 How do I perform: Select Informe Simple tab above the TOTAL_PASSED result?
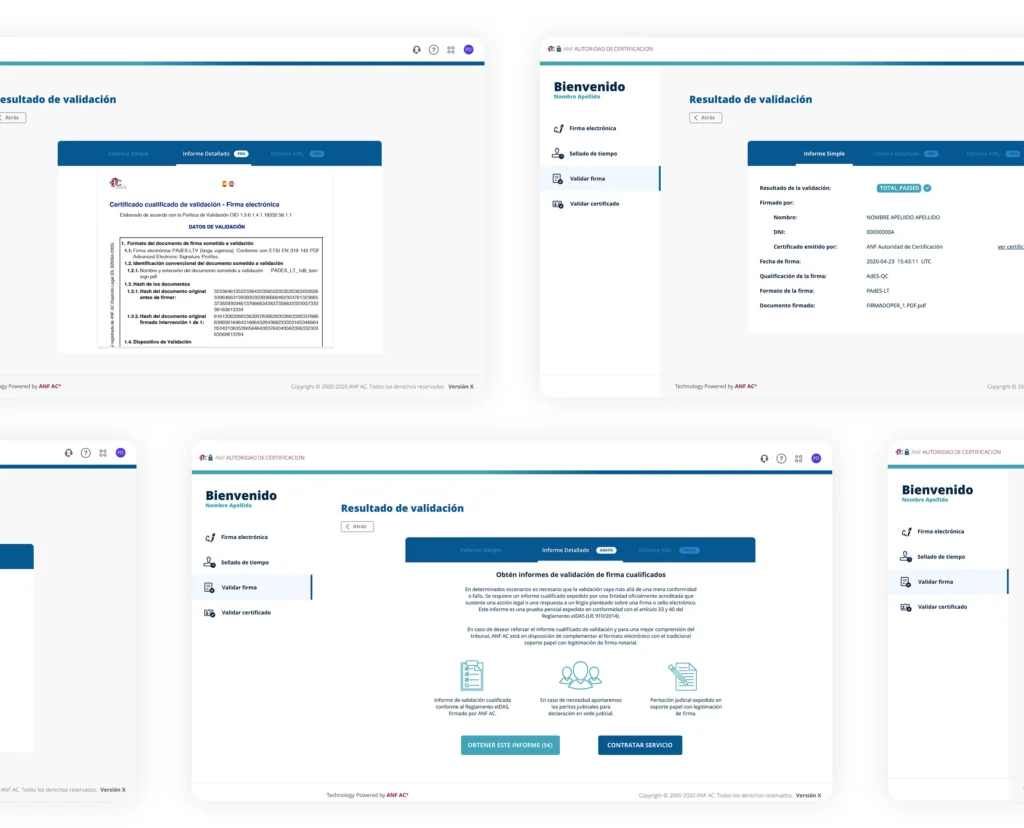(825, 154)
